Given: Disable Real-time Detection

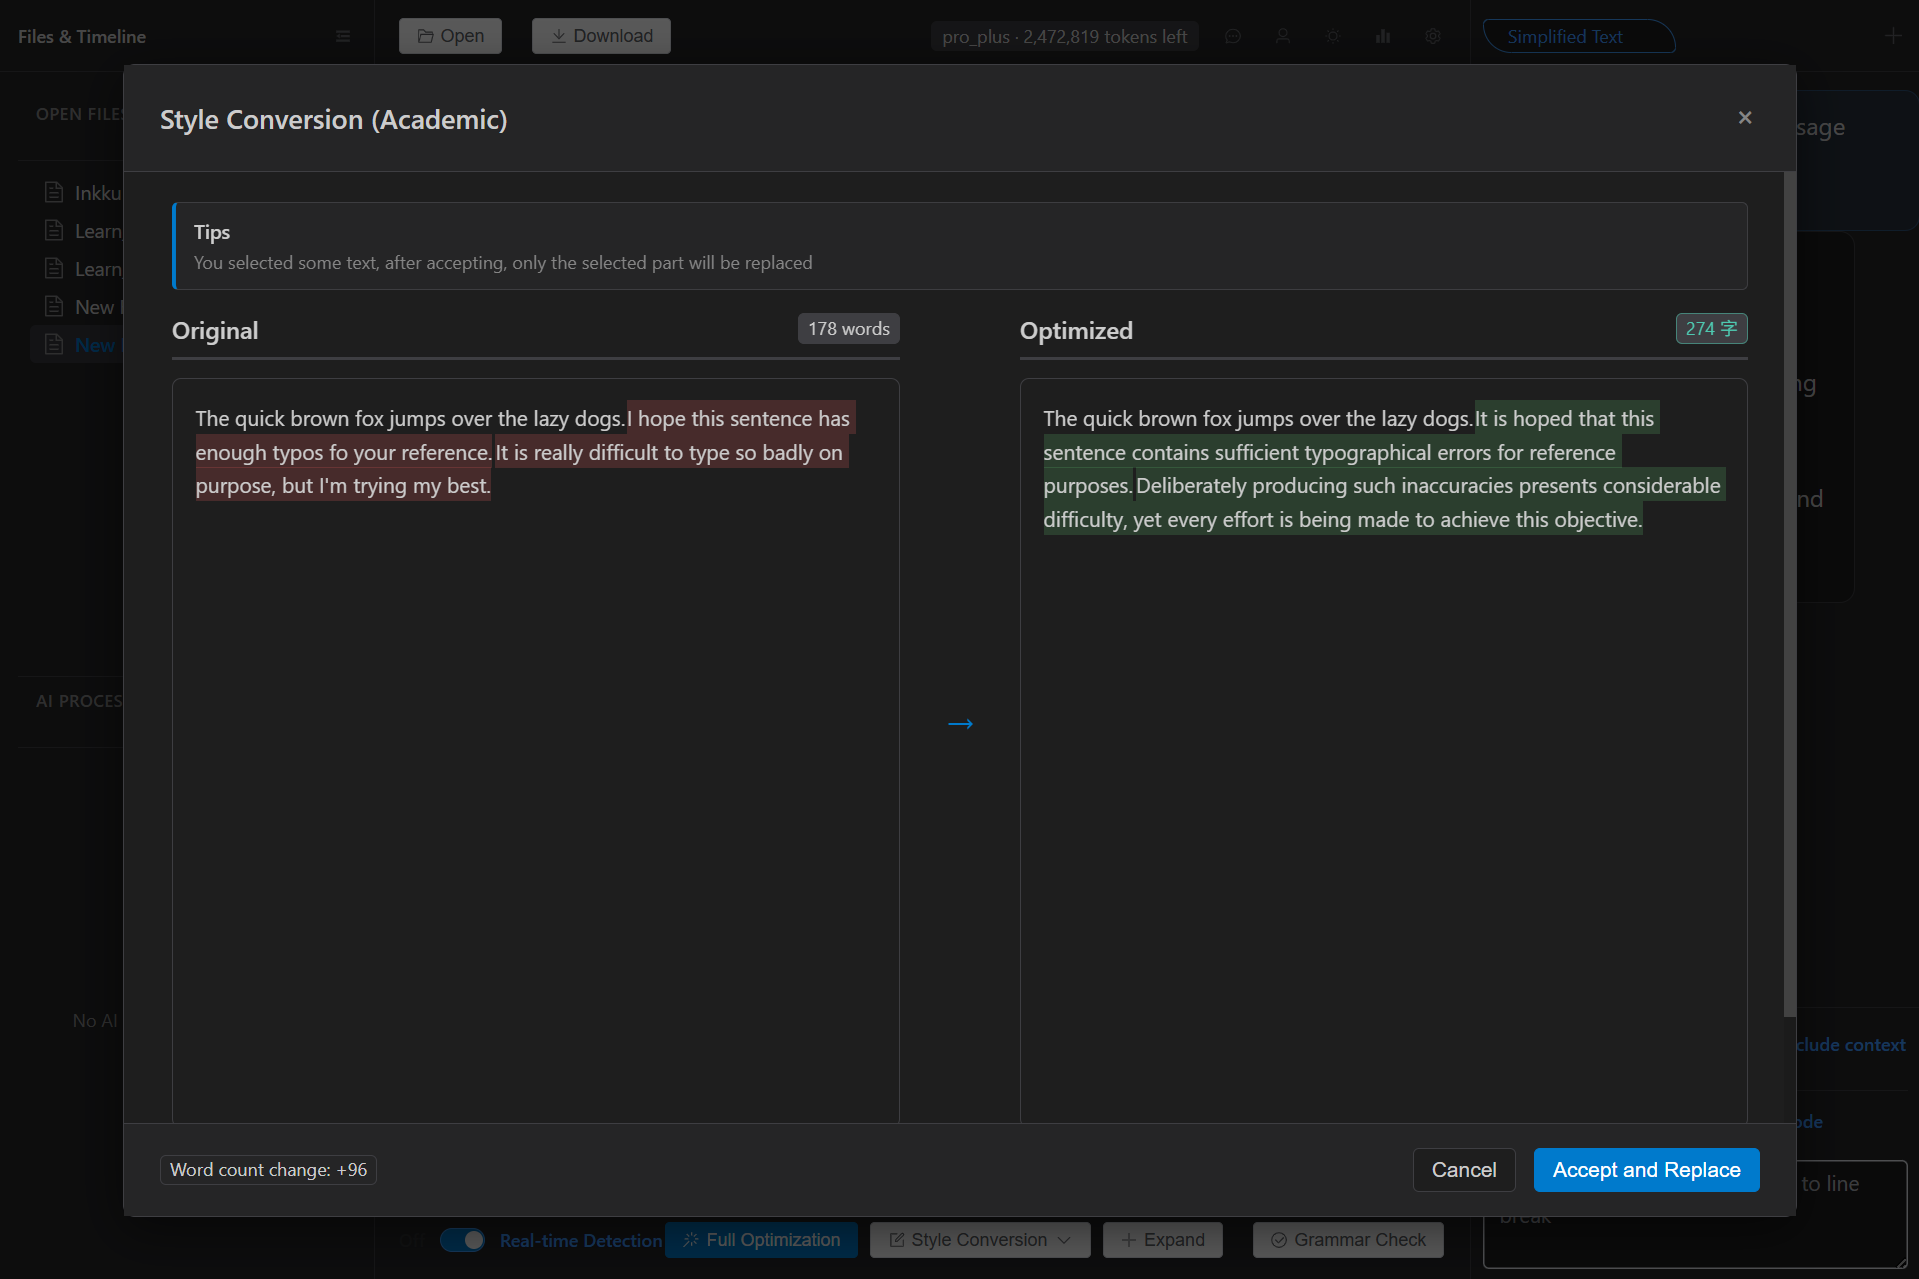Looking at the screenshot, I should [x=462, y=1240].
